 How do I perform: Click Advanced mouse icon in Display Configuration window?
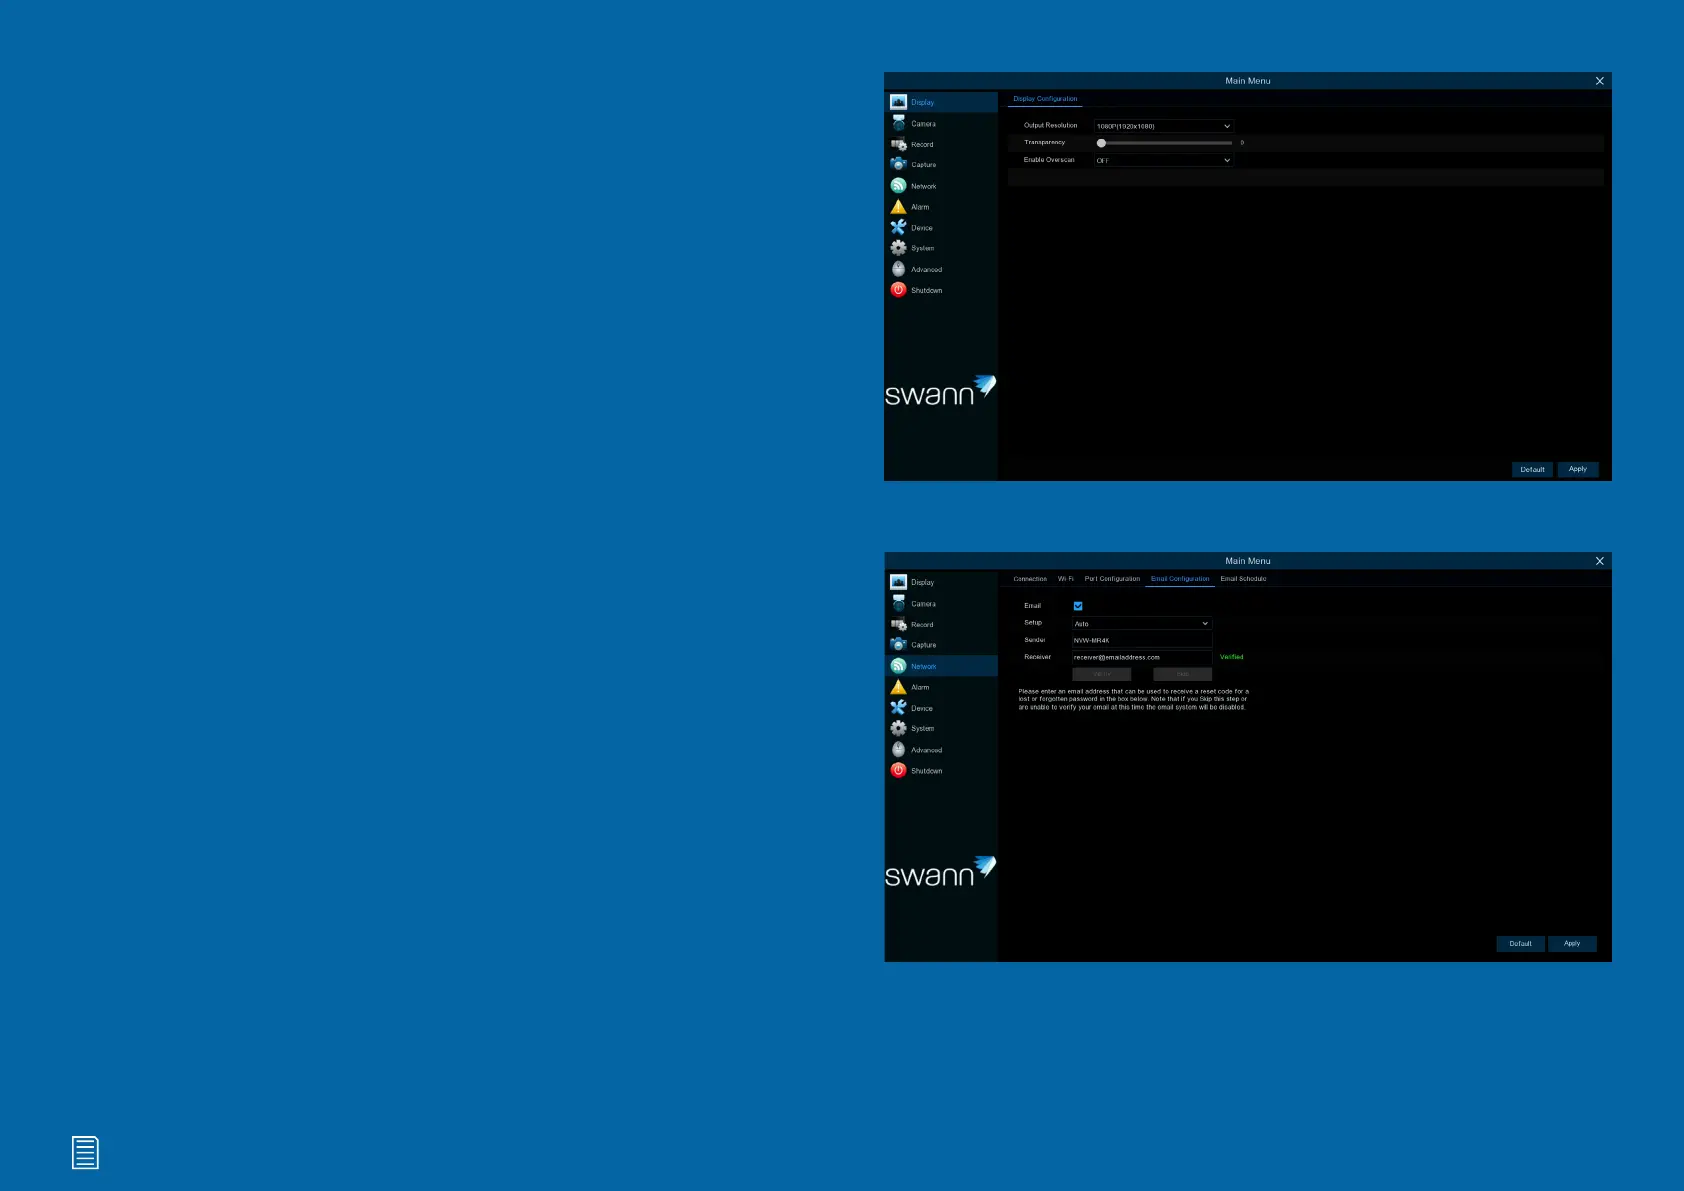pyautogui.click(x=898, y=269)
